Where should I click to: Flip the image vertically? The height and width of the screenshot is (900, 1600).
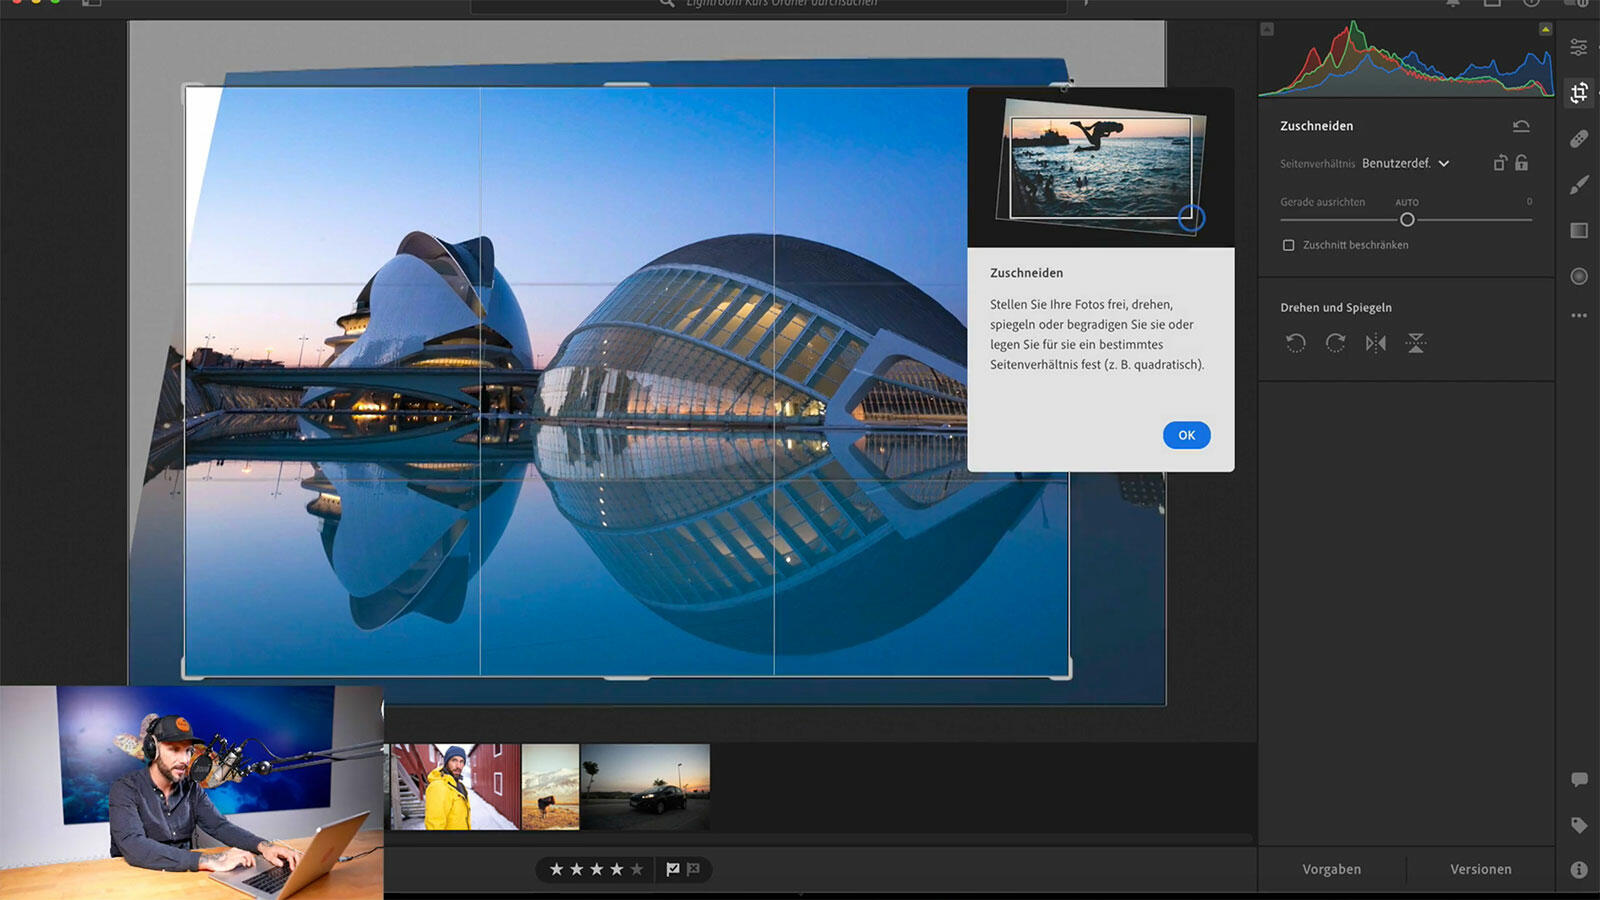(x=1416, y=343)
